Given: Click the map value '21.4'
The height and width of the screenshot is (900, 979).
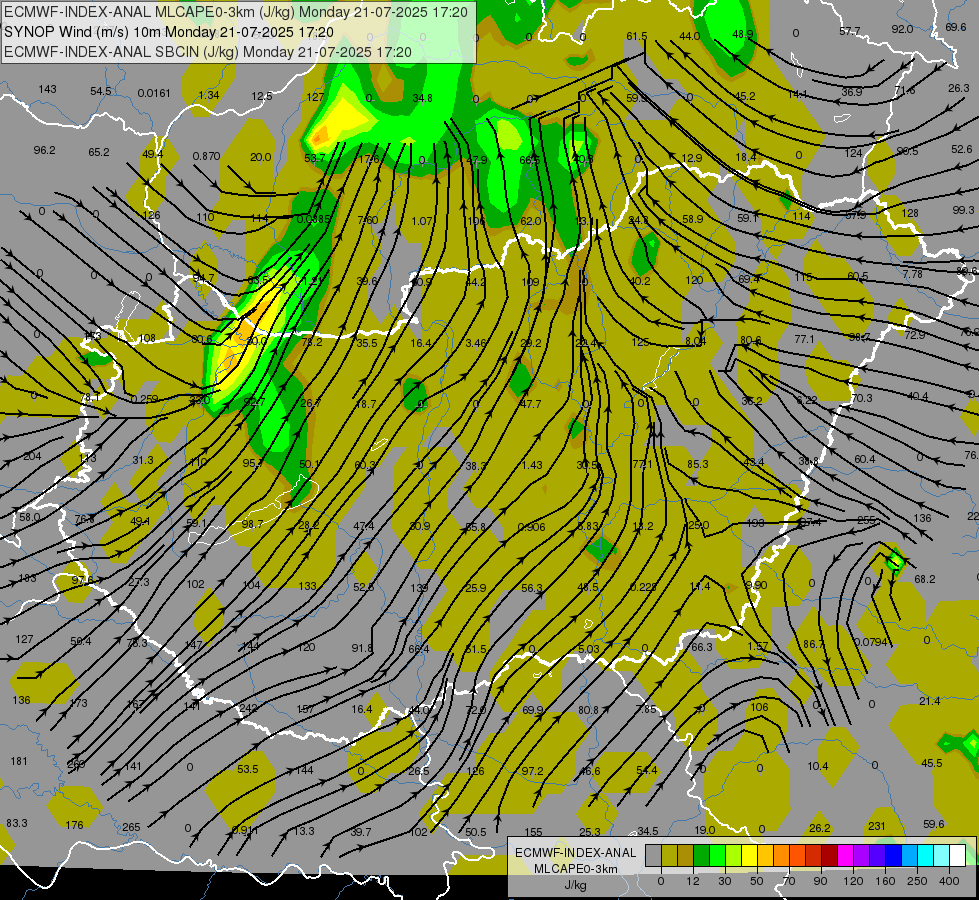Looking at the screenshot, I should pos(930,701).
